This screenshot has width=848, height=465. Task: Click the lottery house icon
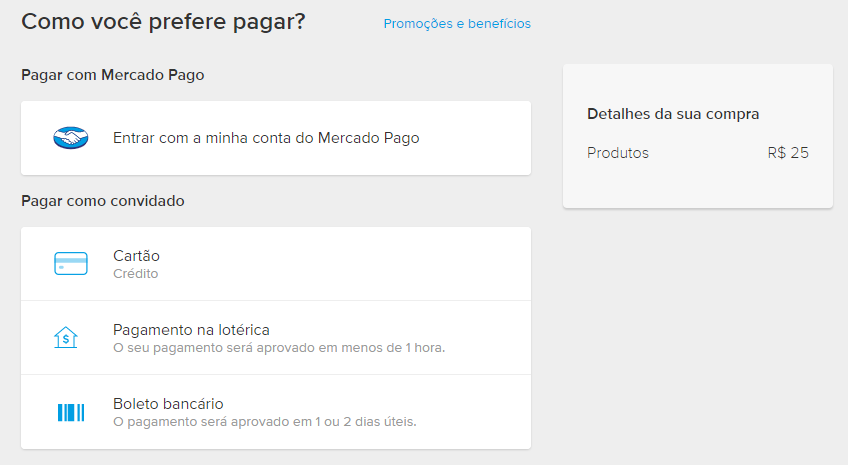[65, 338]
